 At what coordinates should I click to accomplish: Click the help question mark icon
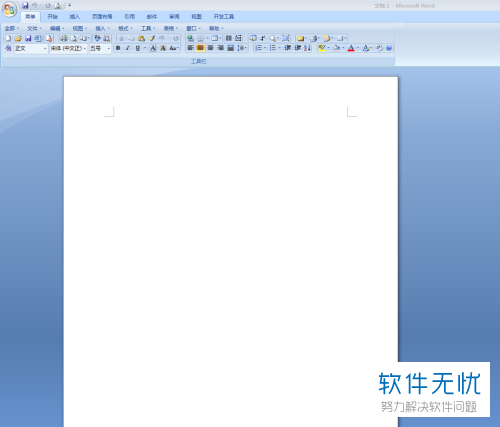point(389,48)
